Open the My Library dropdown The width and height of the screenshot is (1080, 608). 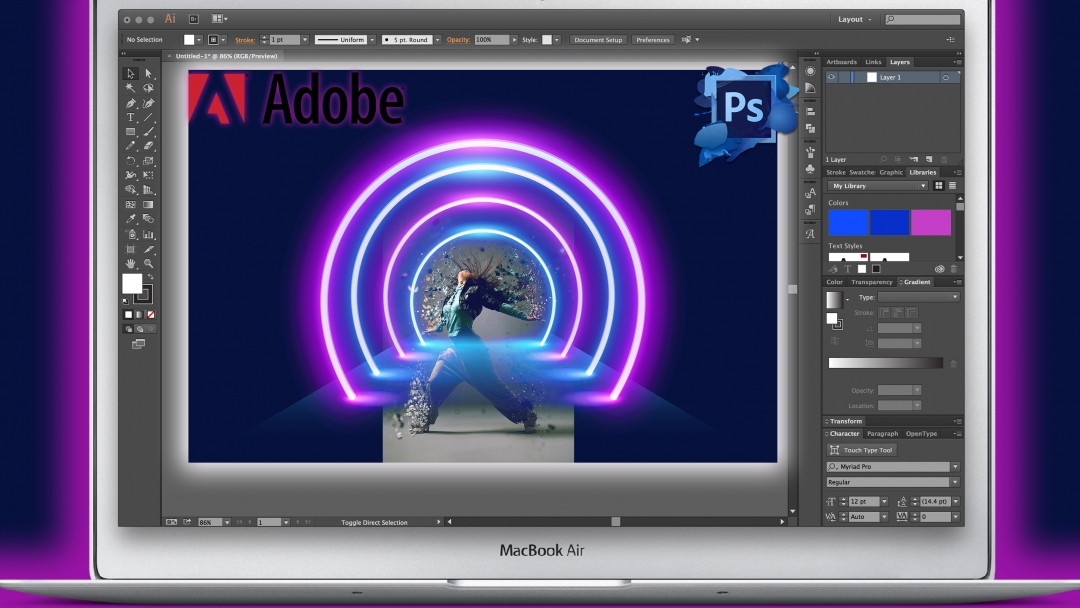[878, 186]
